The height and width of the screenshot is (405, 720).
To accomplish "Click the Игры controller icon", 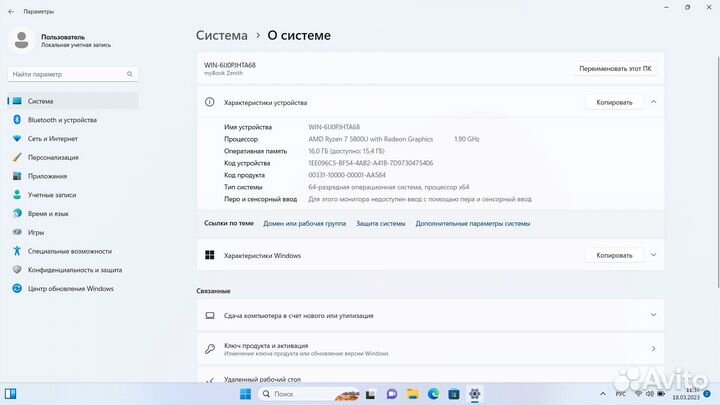I will [x=17, y=232].
